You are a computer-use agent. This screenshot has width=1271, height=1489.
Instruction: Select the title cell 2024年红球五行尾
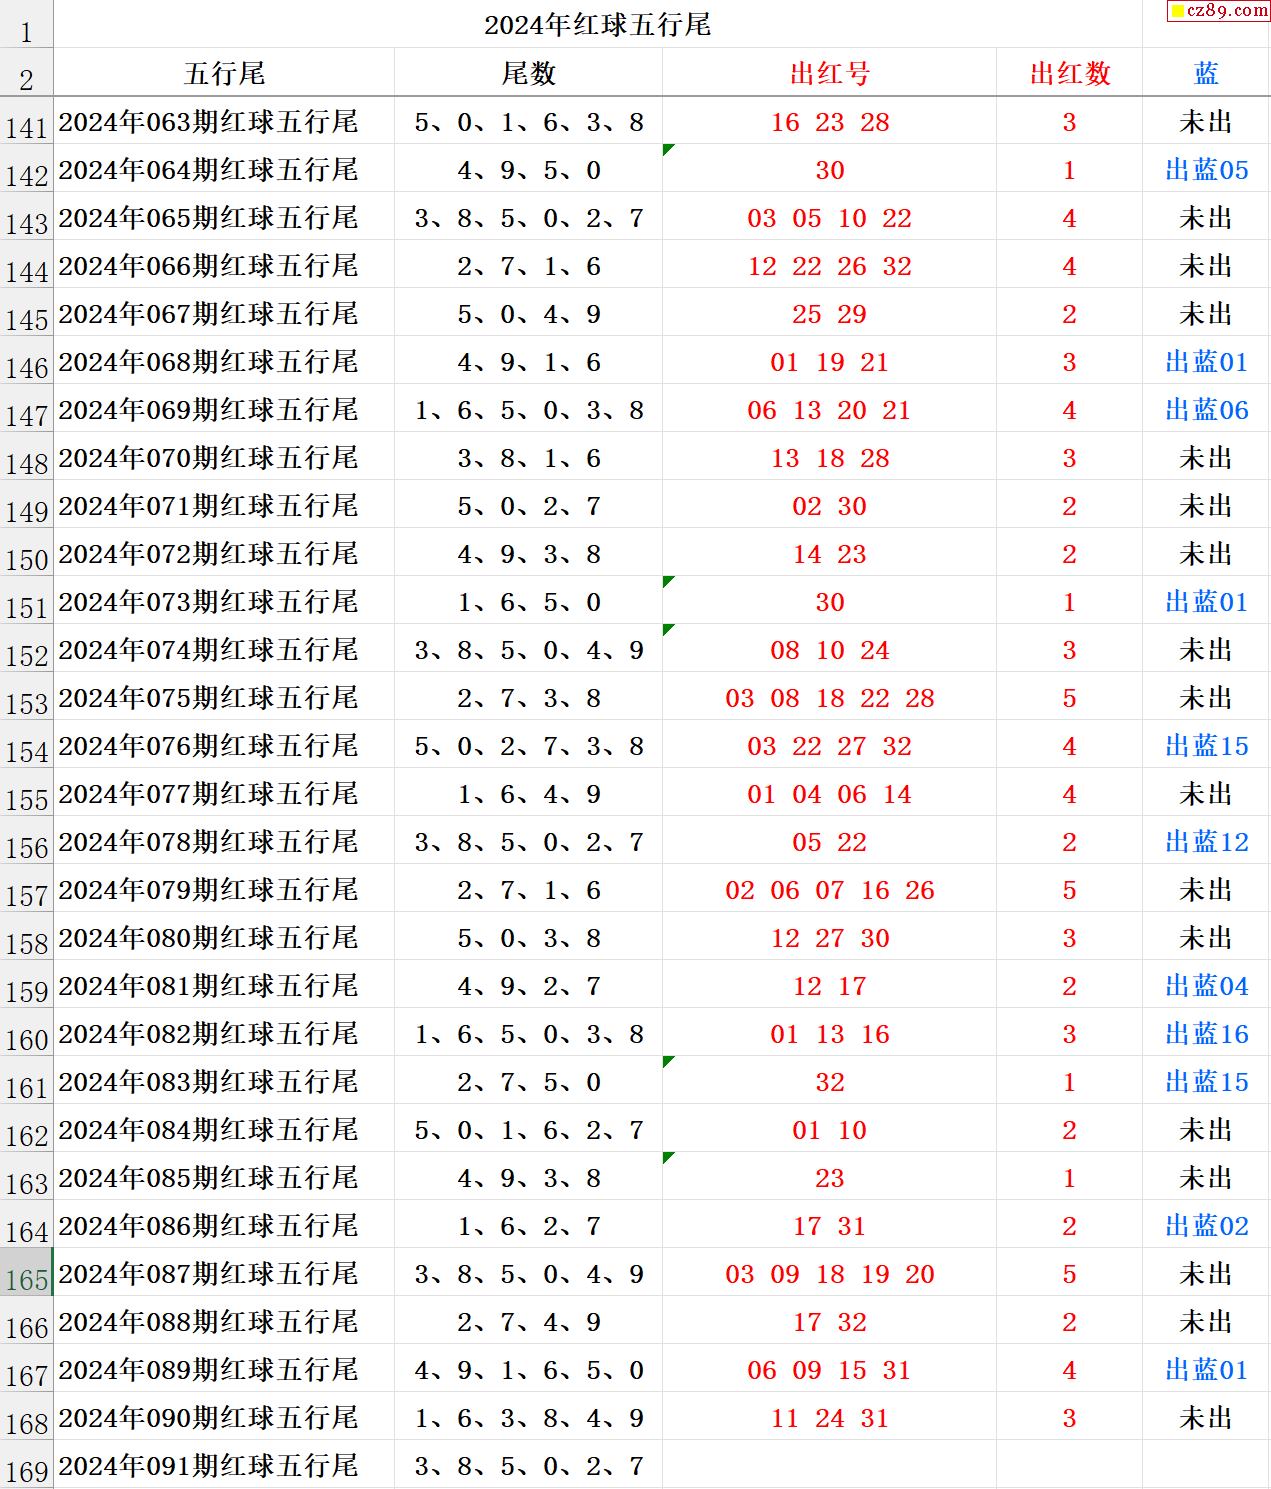597,25
